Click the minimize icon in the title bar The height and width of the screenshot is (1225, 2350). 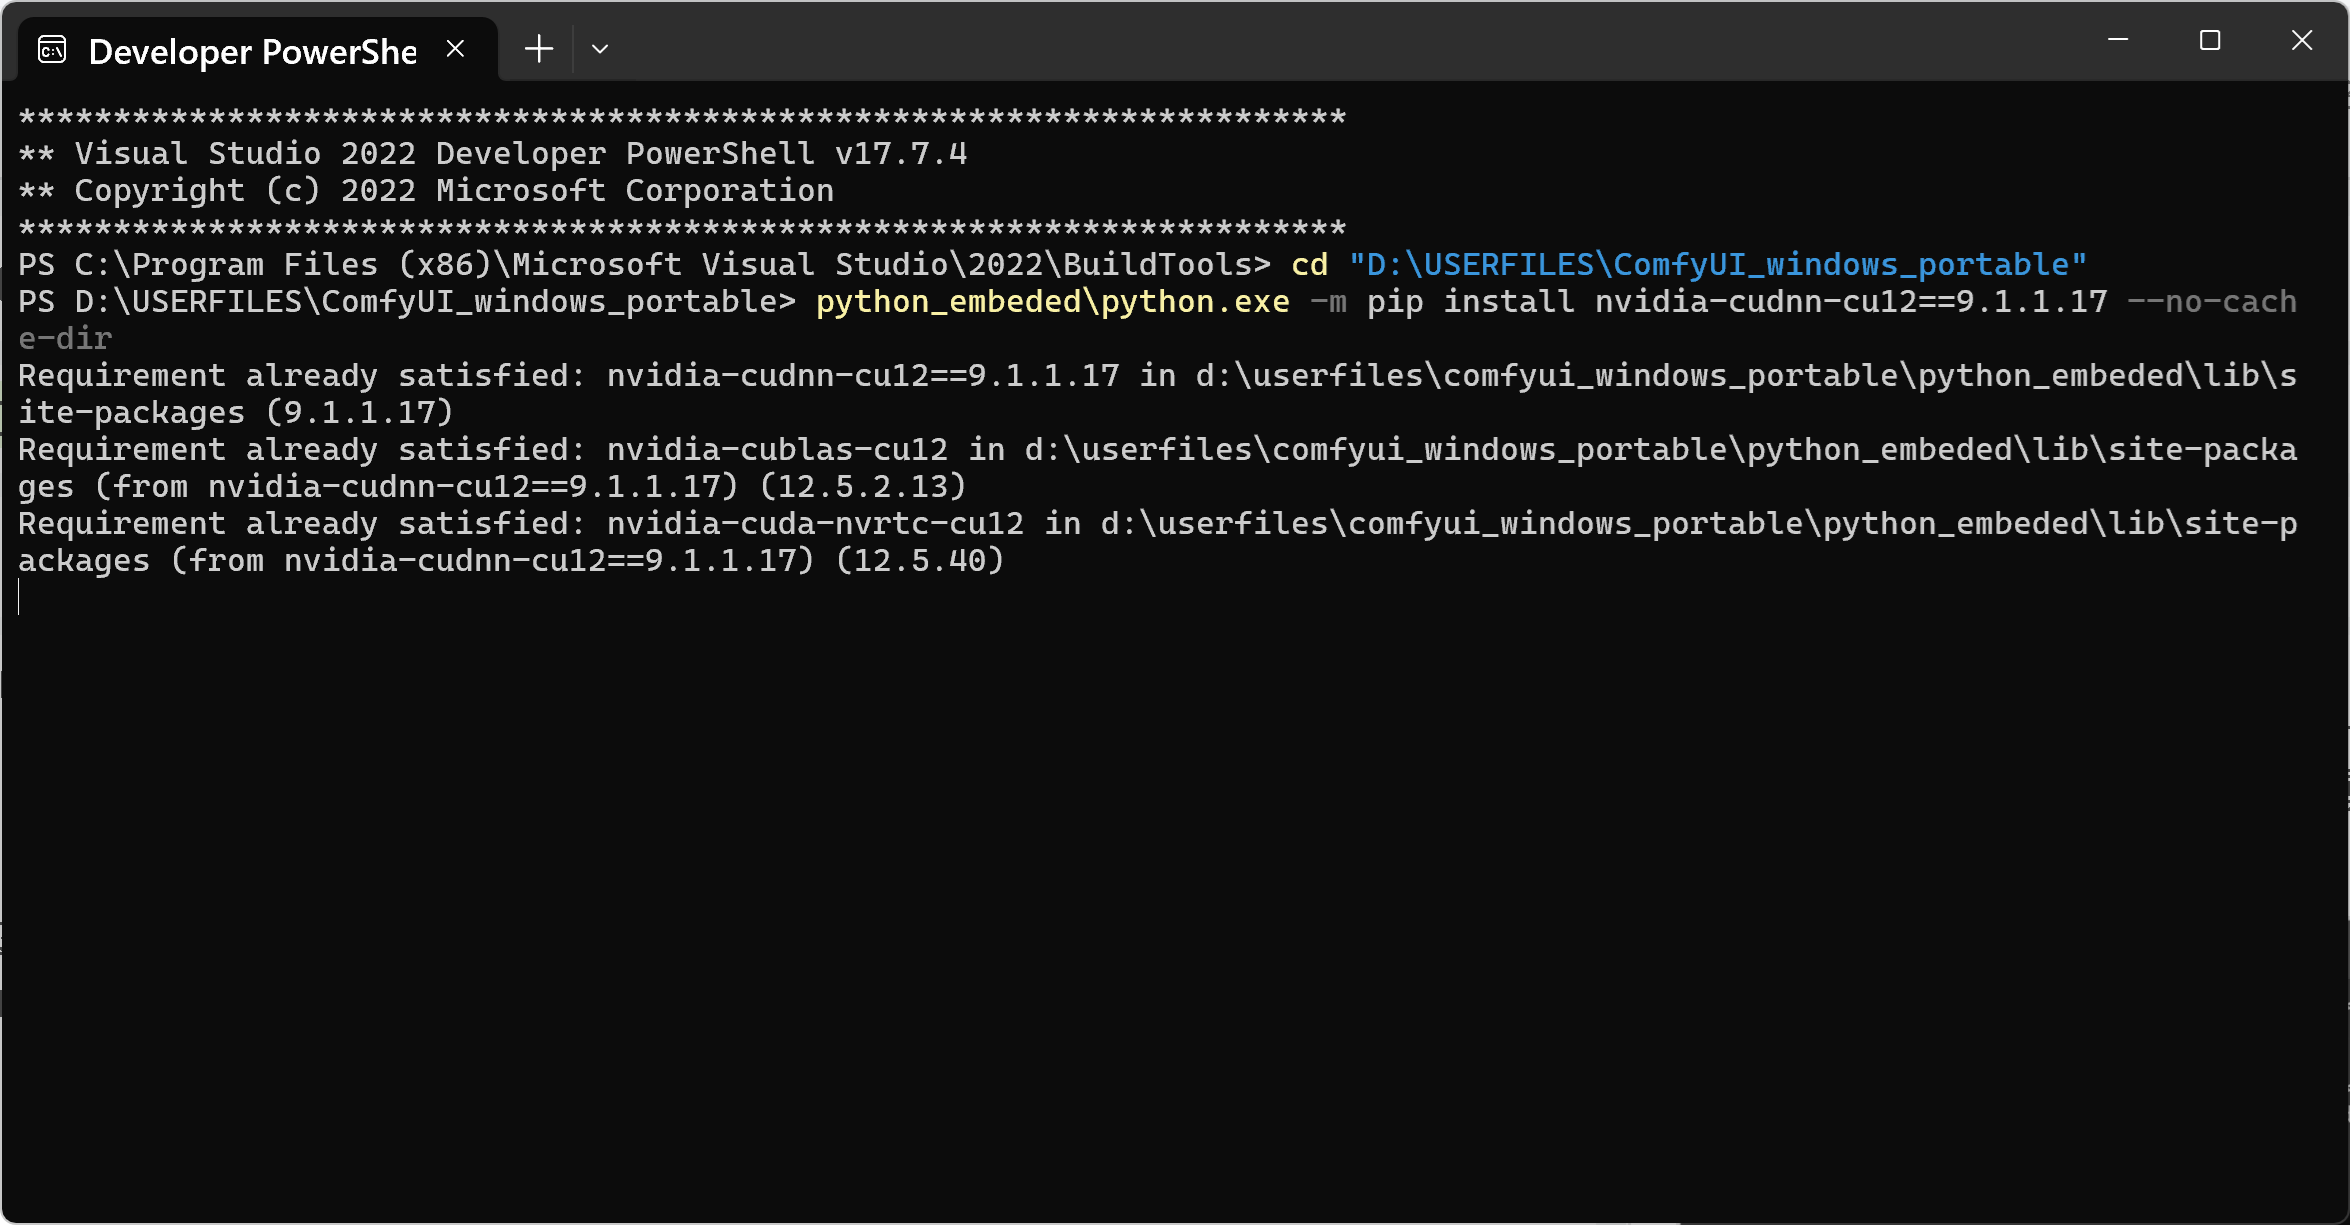click(x=2120, y=41)
